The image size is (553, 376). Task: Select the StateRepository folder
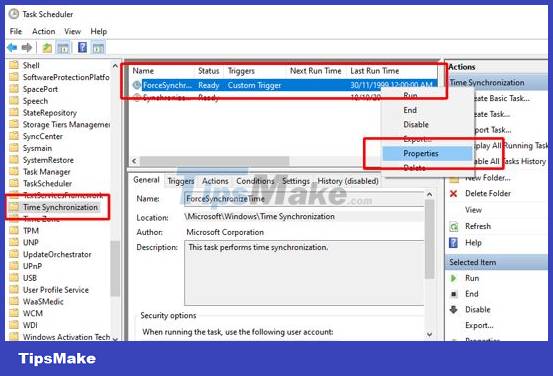[50, 113]
